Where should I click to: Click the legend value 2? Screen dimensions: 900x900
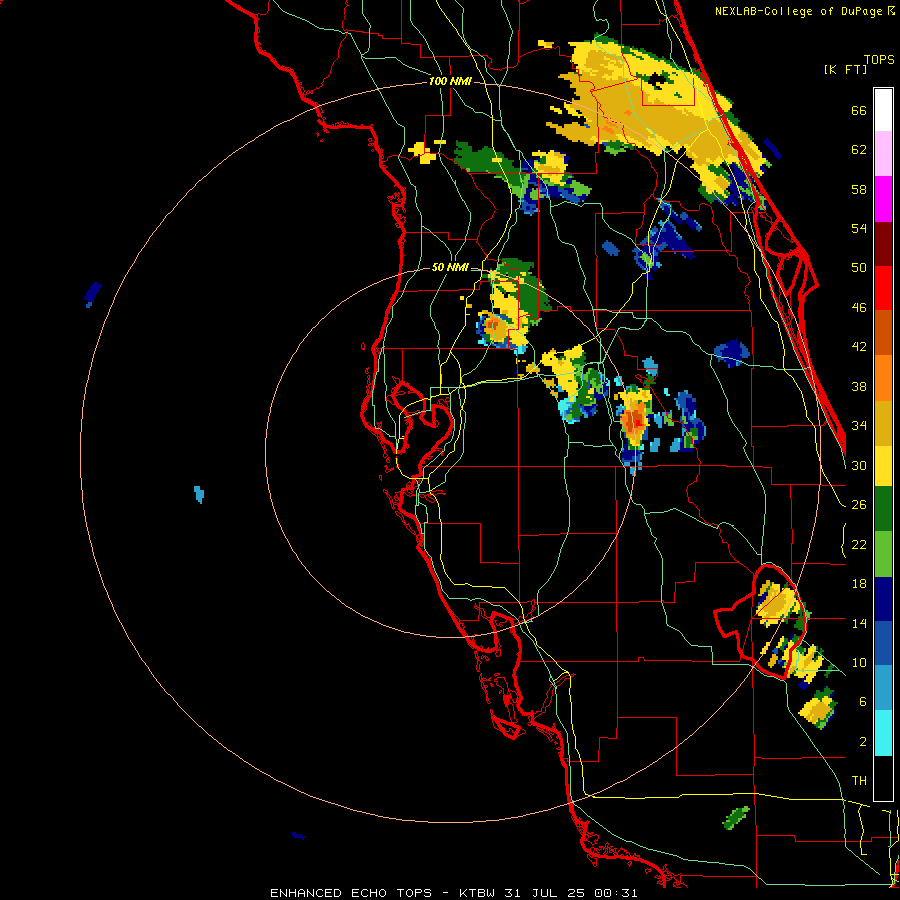[x=863, y=742]
